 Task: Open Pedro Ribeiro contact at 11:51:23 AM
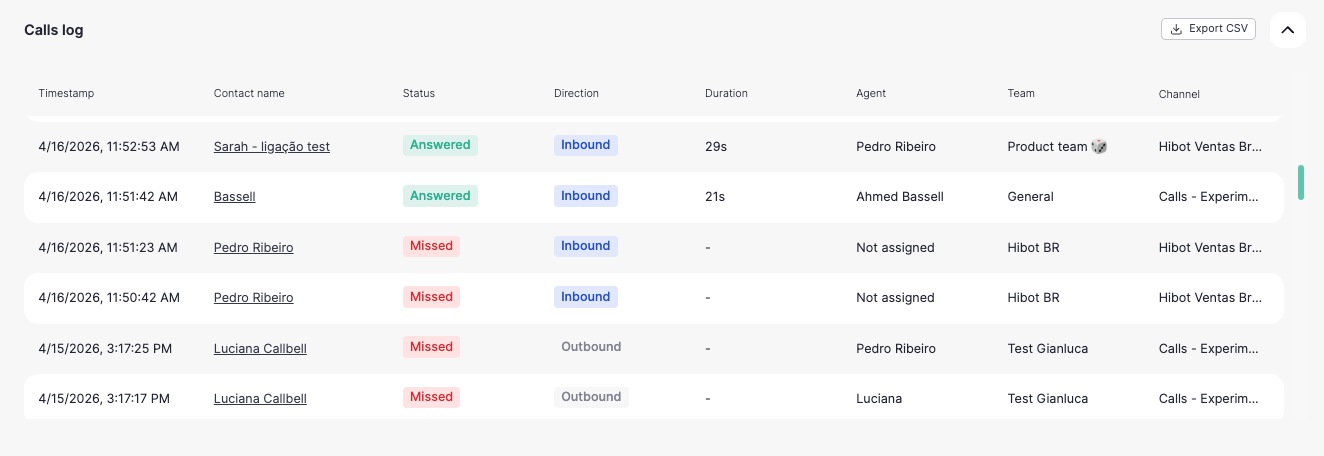point(254,247)
